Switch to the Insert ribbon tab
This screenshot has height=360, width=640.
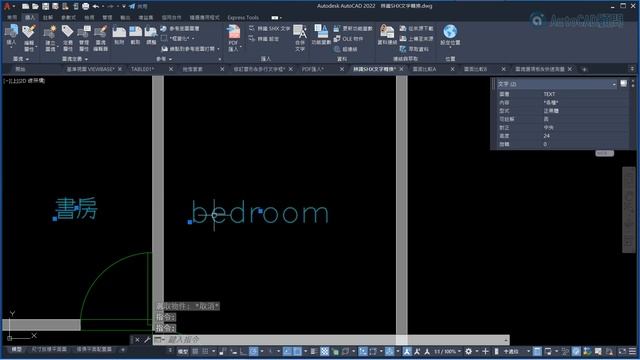coord(30,18)
